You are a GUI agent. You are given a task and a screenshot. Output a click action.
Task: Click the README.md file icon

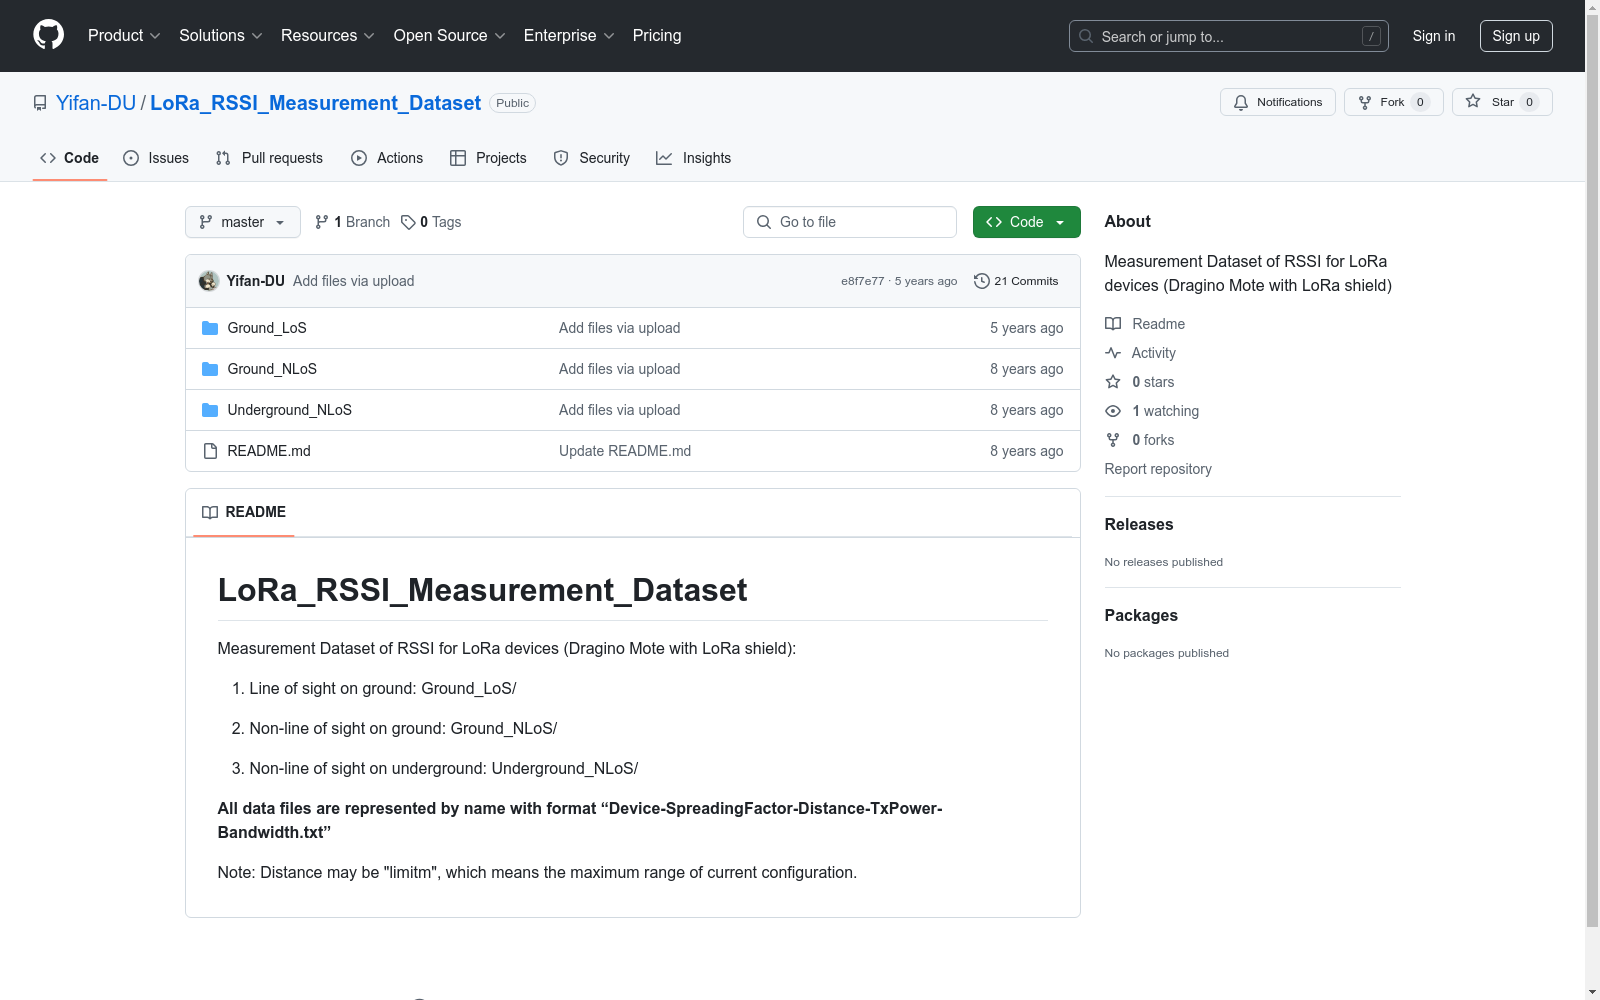210,450
